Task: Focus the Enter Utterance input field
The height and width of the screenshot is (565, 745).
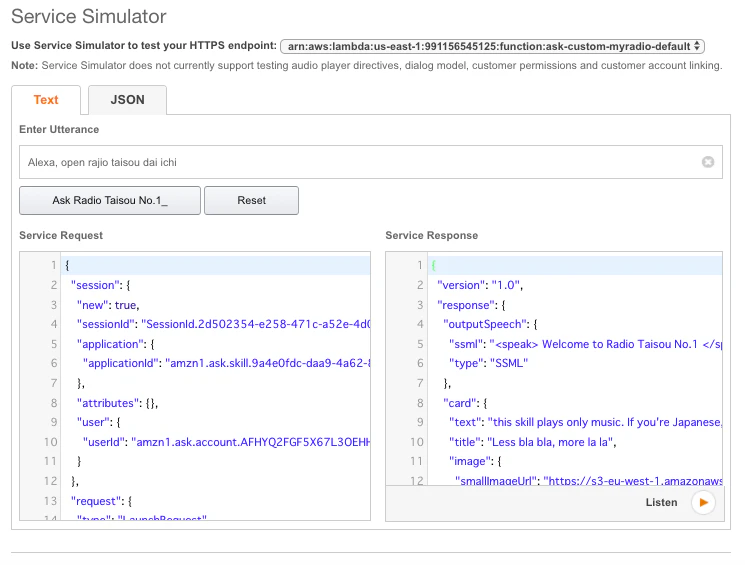Action: (x=371, y=162)
